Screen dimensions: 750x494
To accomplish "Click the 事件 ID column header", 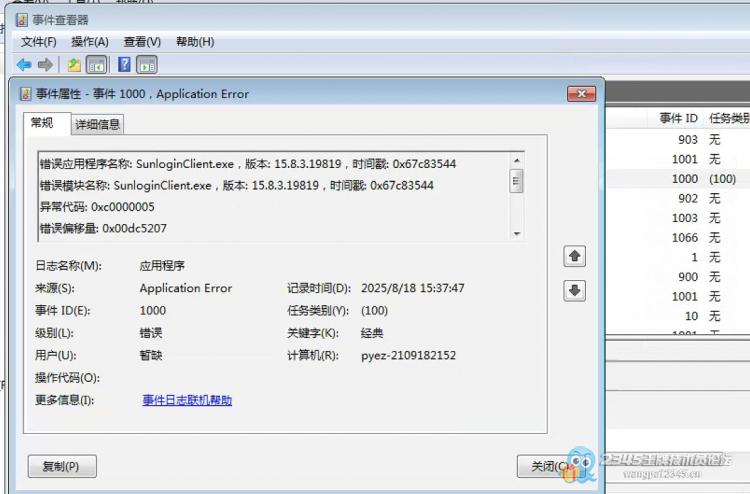I will point(679,118).
